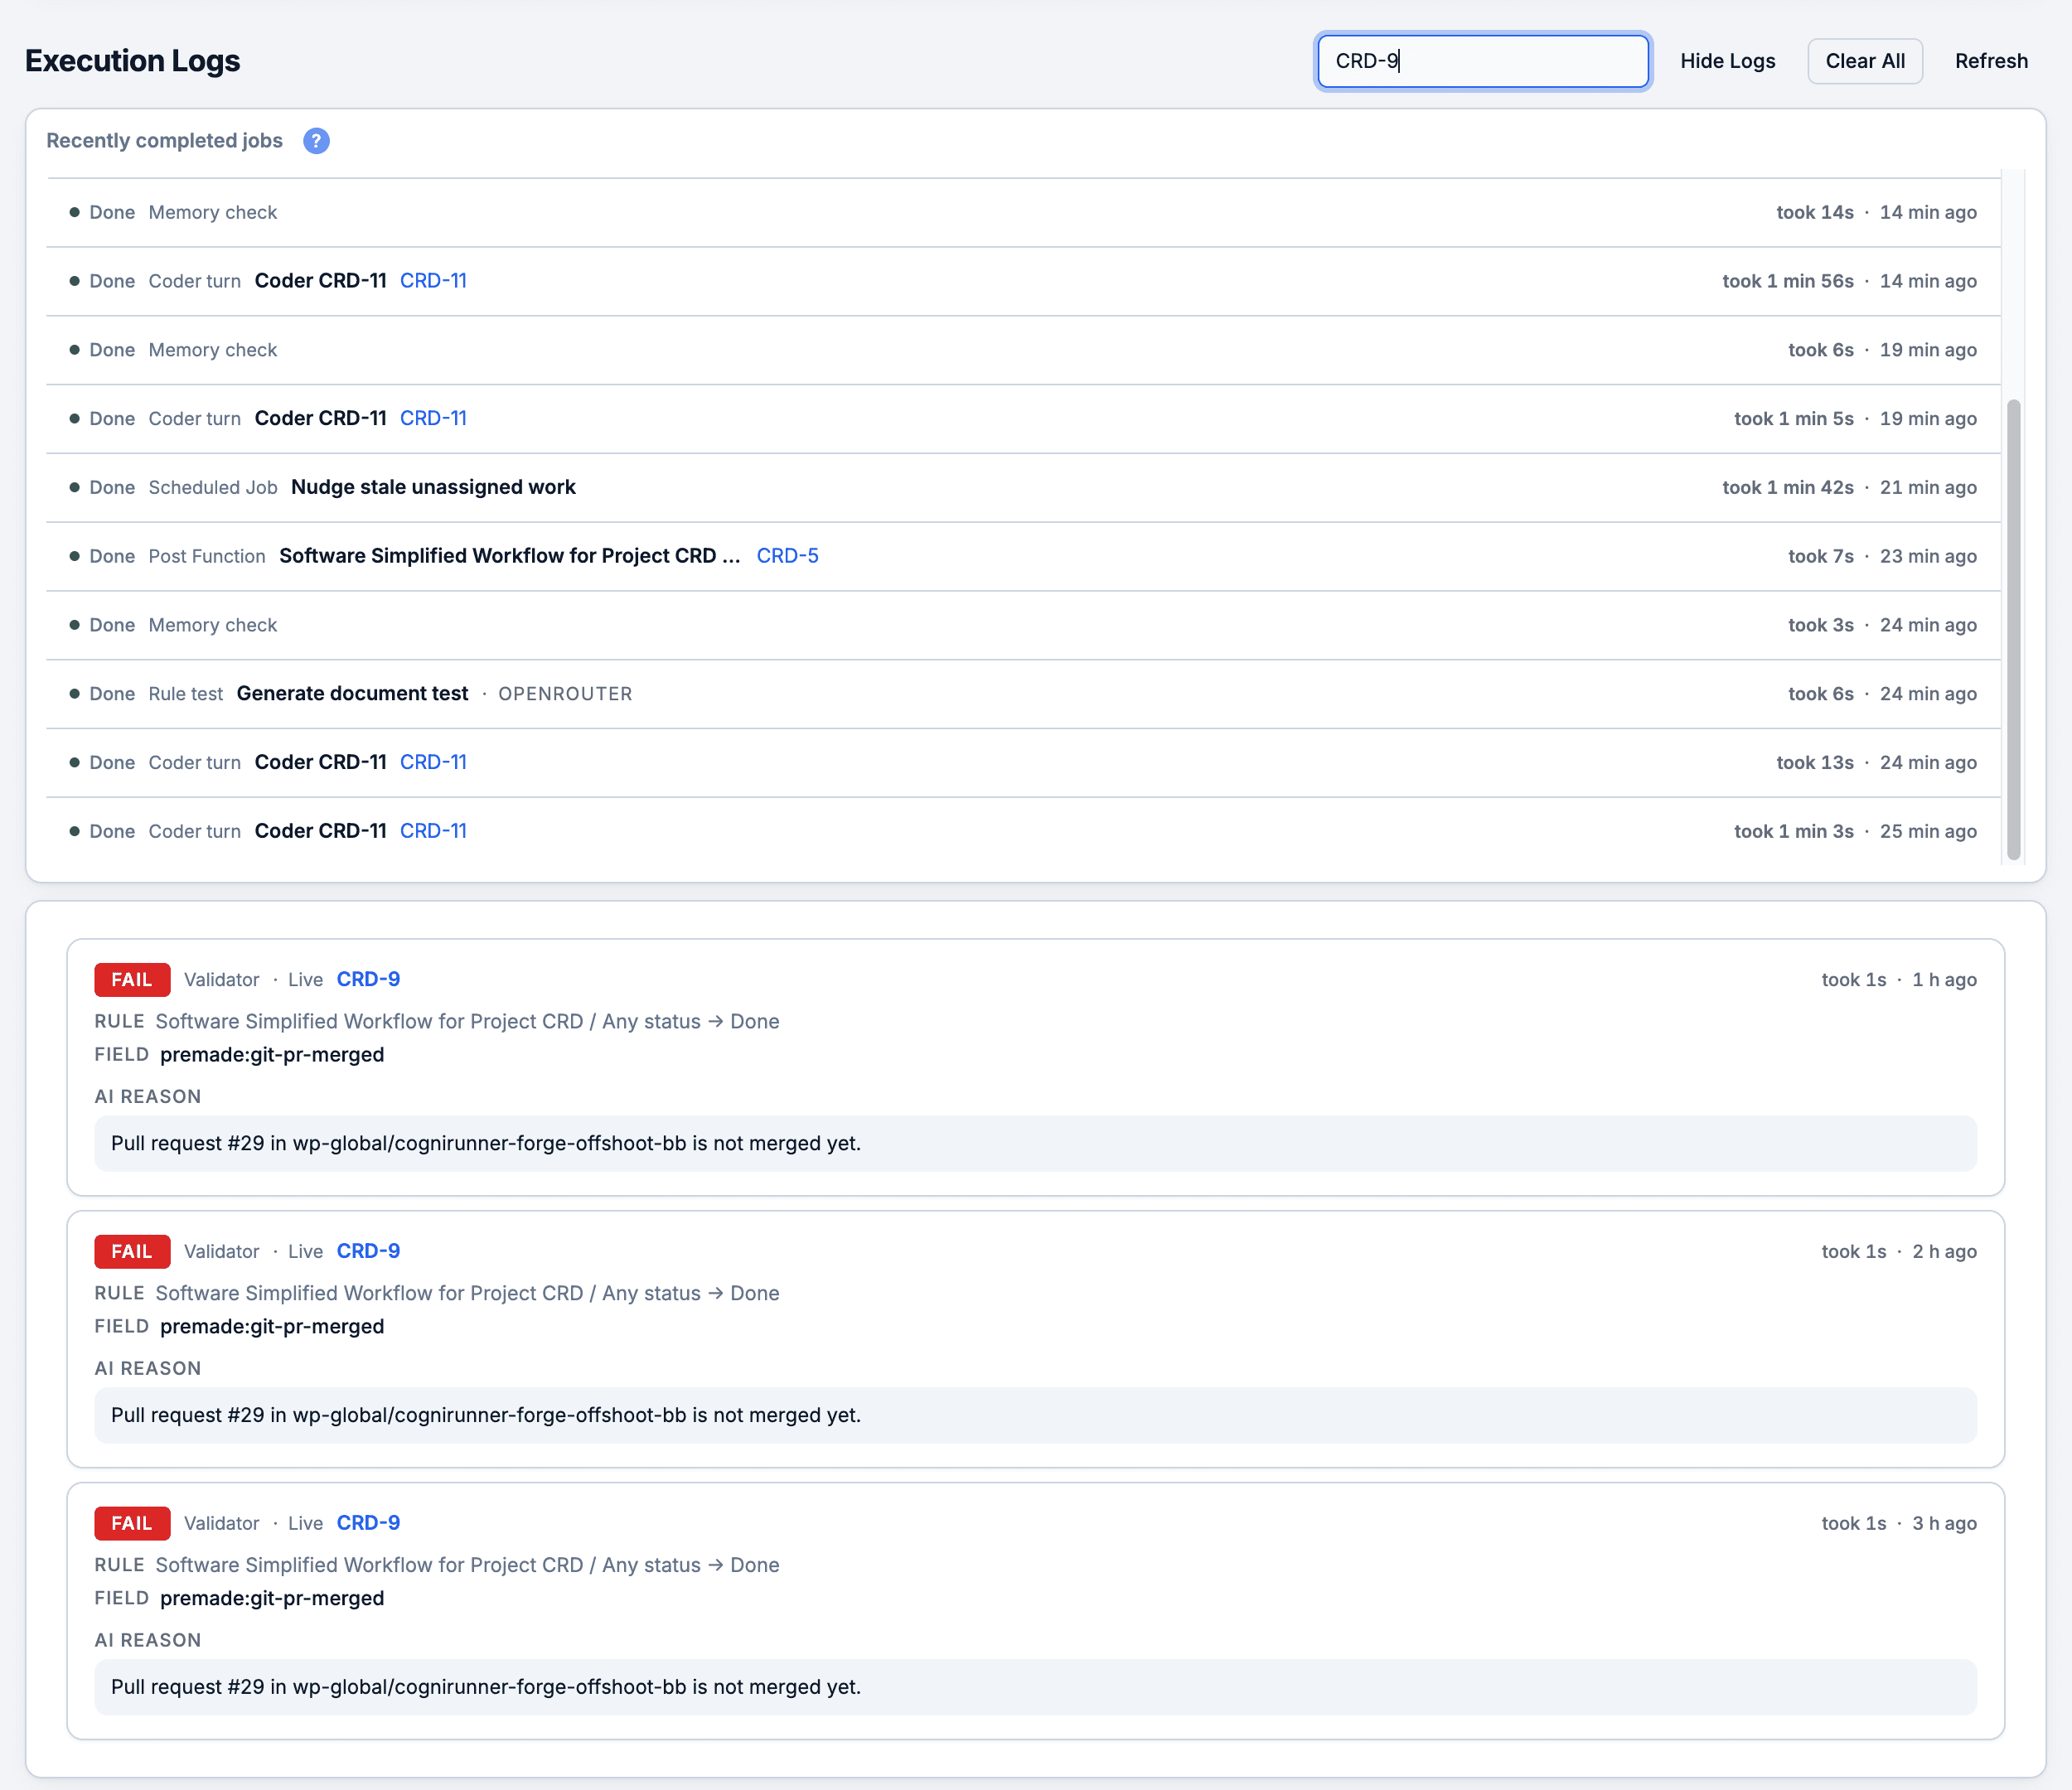Click 'premade:git-pr-merged' field in 1 h ago log
Screen dimensions: 2072x1790
(272, 1055)
